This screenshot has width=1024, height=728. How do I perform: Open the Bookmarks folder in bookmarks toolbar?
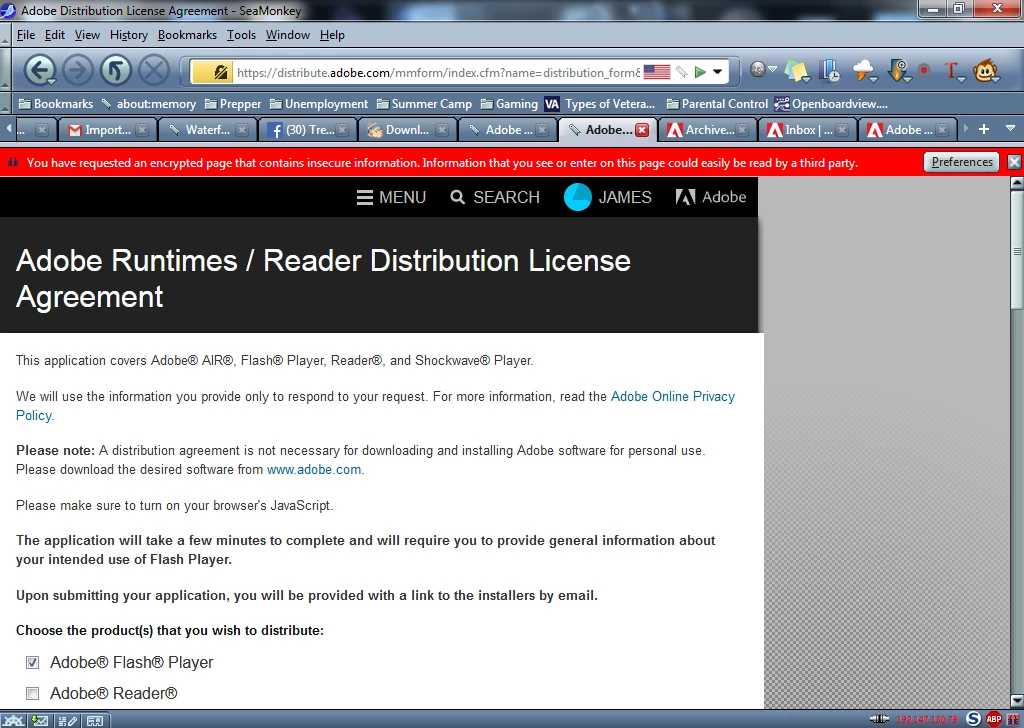click(56, 104)
